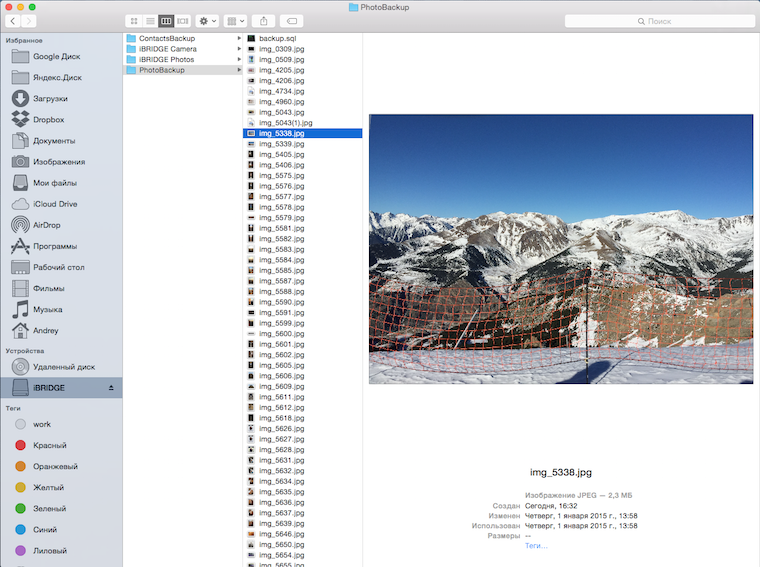
Task: Click the Edit Tags toolbar button
Action: 292,20
